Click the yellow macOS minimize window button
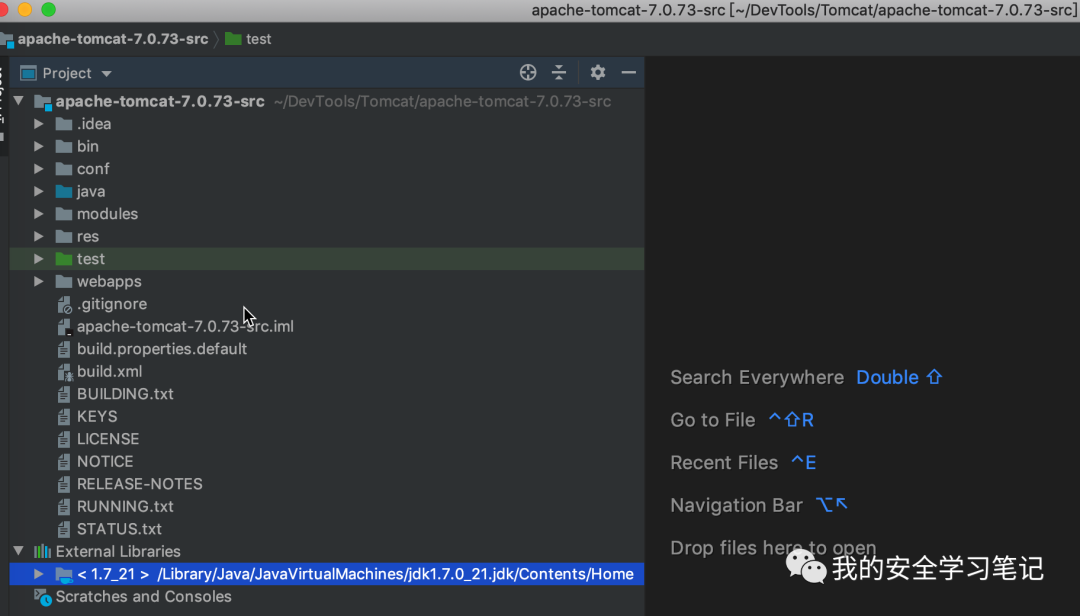 point(25,10)
